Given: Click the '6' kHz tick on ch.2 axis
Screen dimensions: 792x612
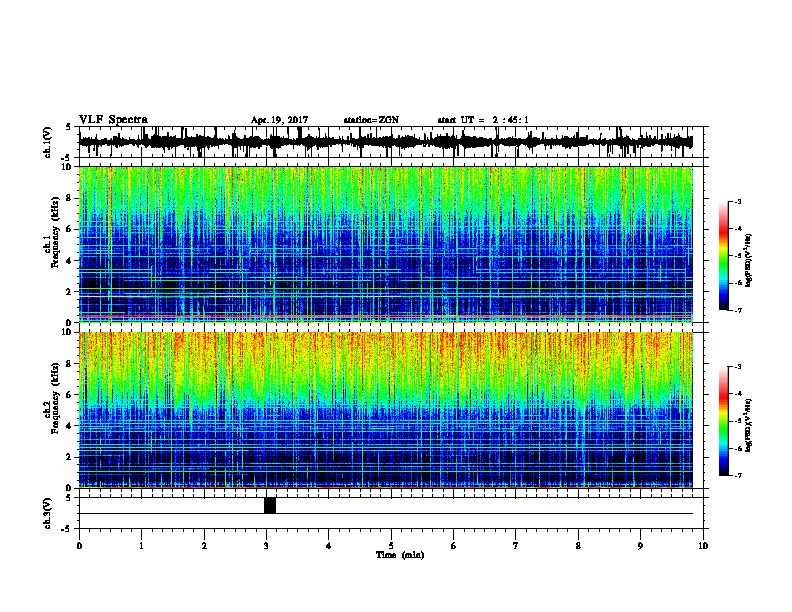Looking at the screenshot, I should (70, 395).
